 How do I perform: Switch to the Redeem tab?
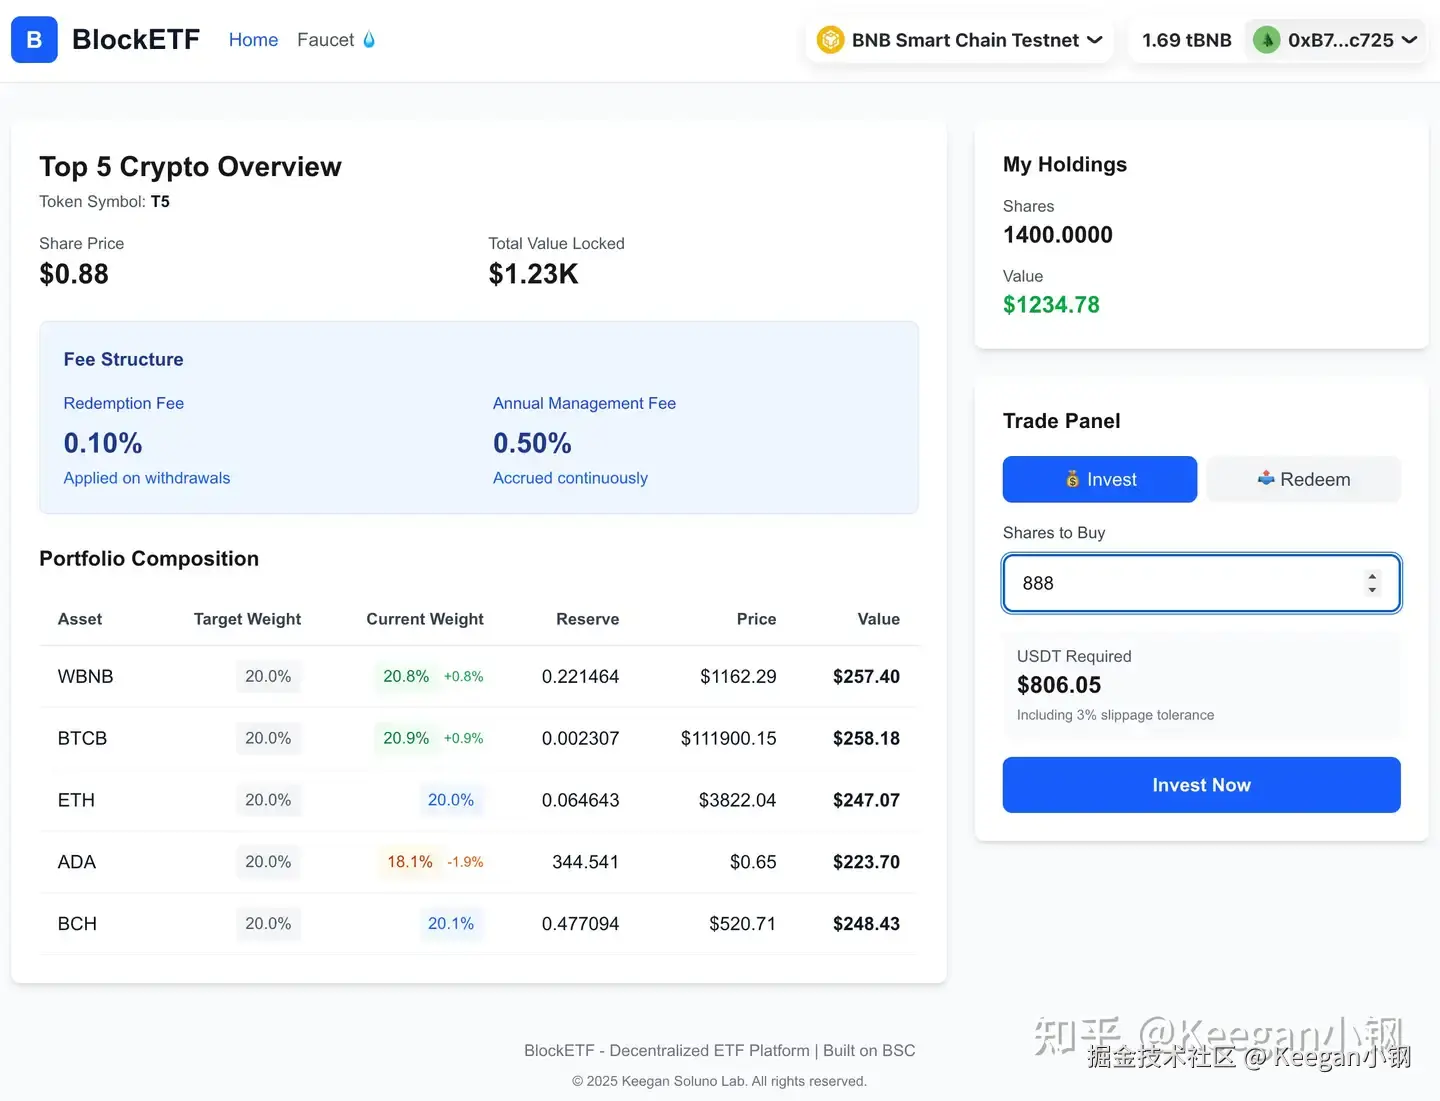(x=1304, y=479)
